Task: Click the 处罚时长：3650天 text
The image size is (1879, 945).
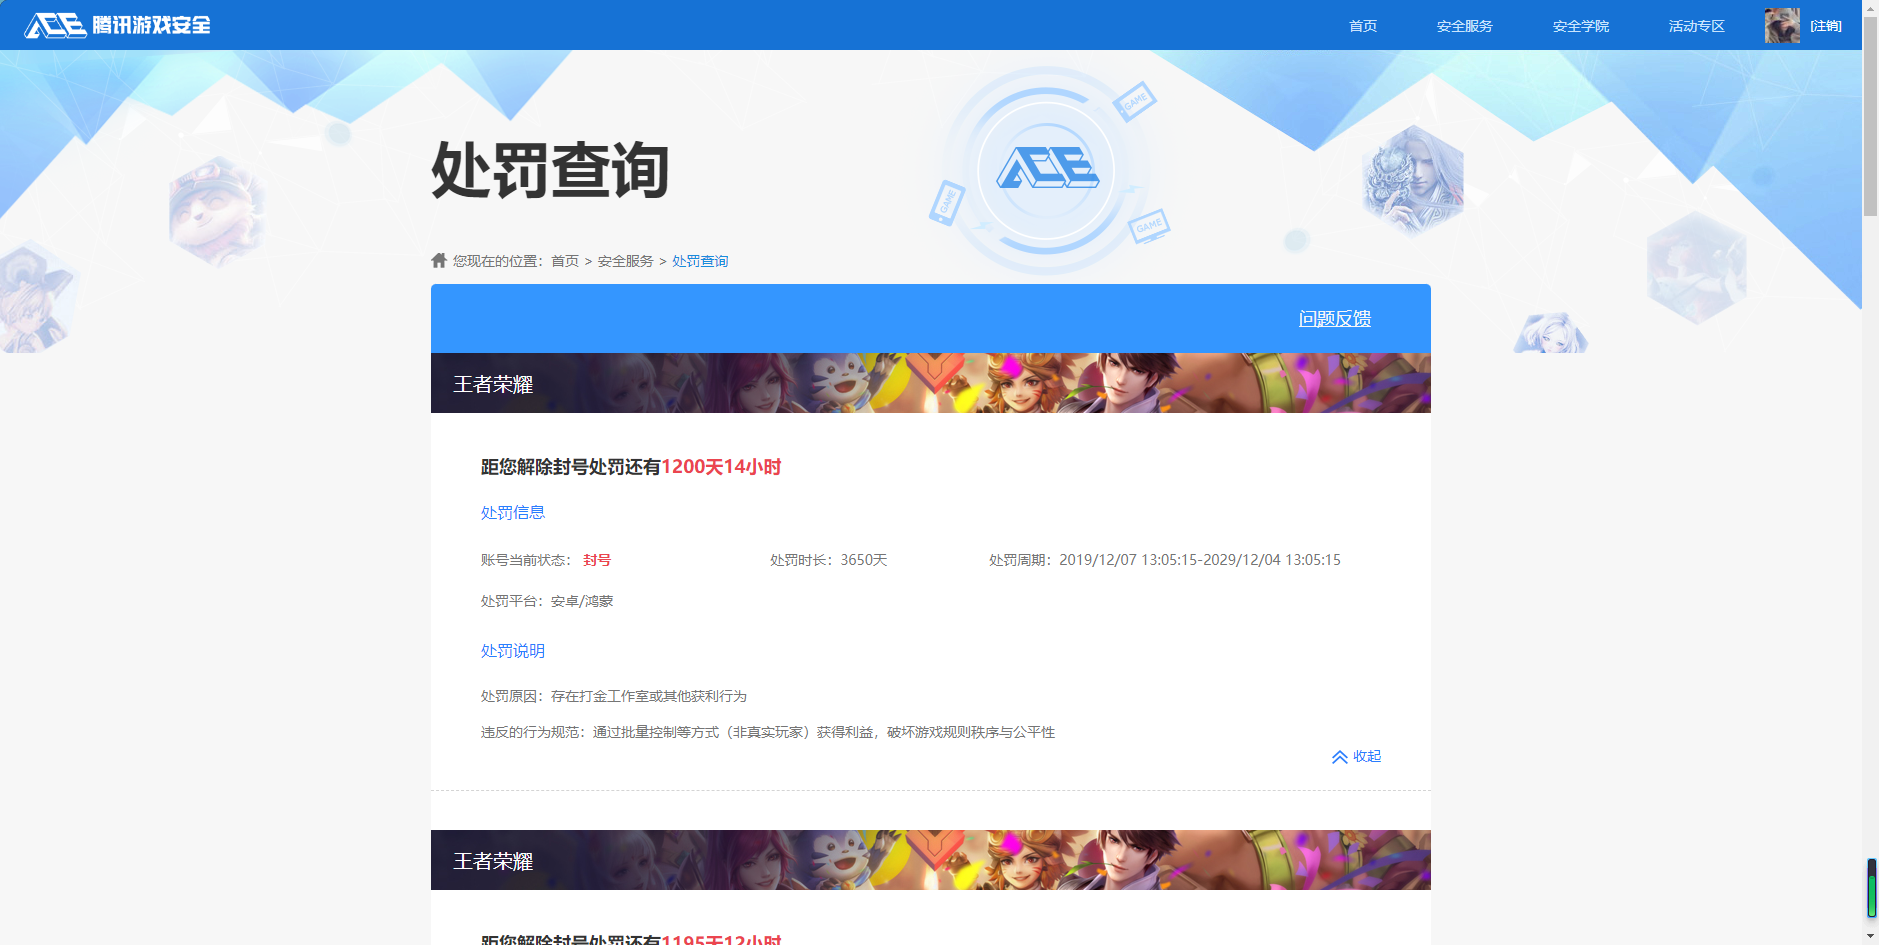Action: 829,560
